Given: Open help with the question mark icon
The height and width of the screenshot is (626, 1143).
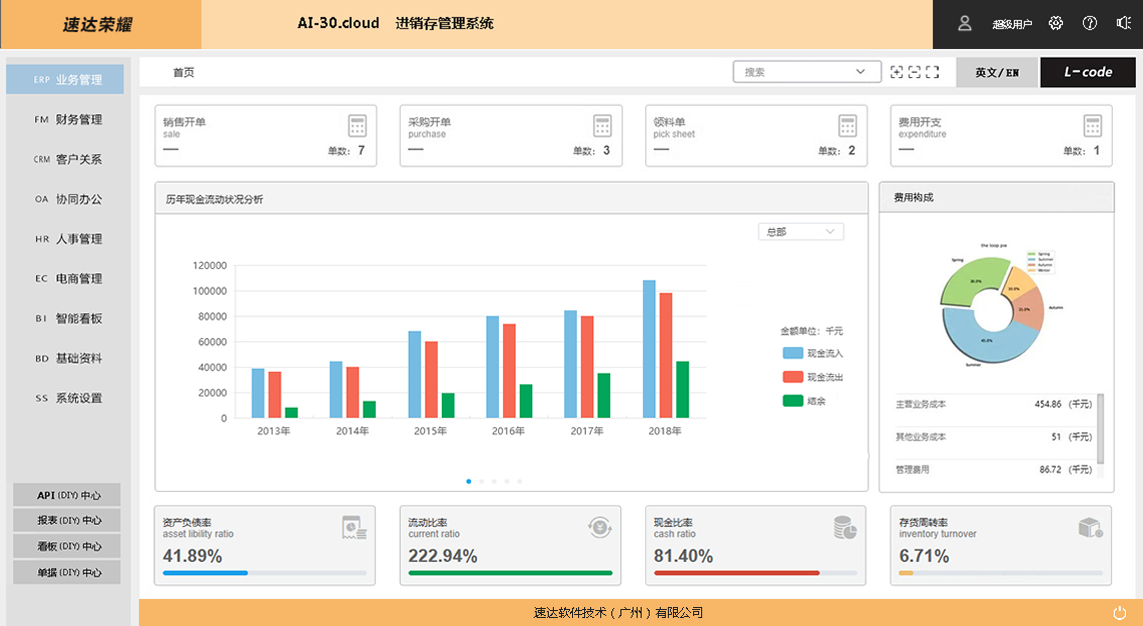Looking at the screenshot, I should 1090,23.
